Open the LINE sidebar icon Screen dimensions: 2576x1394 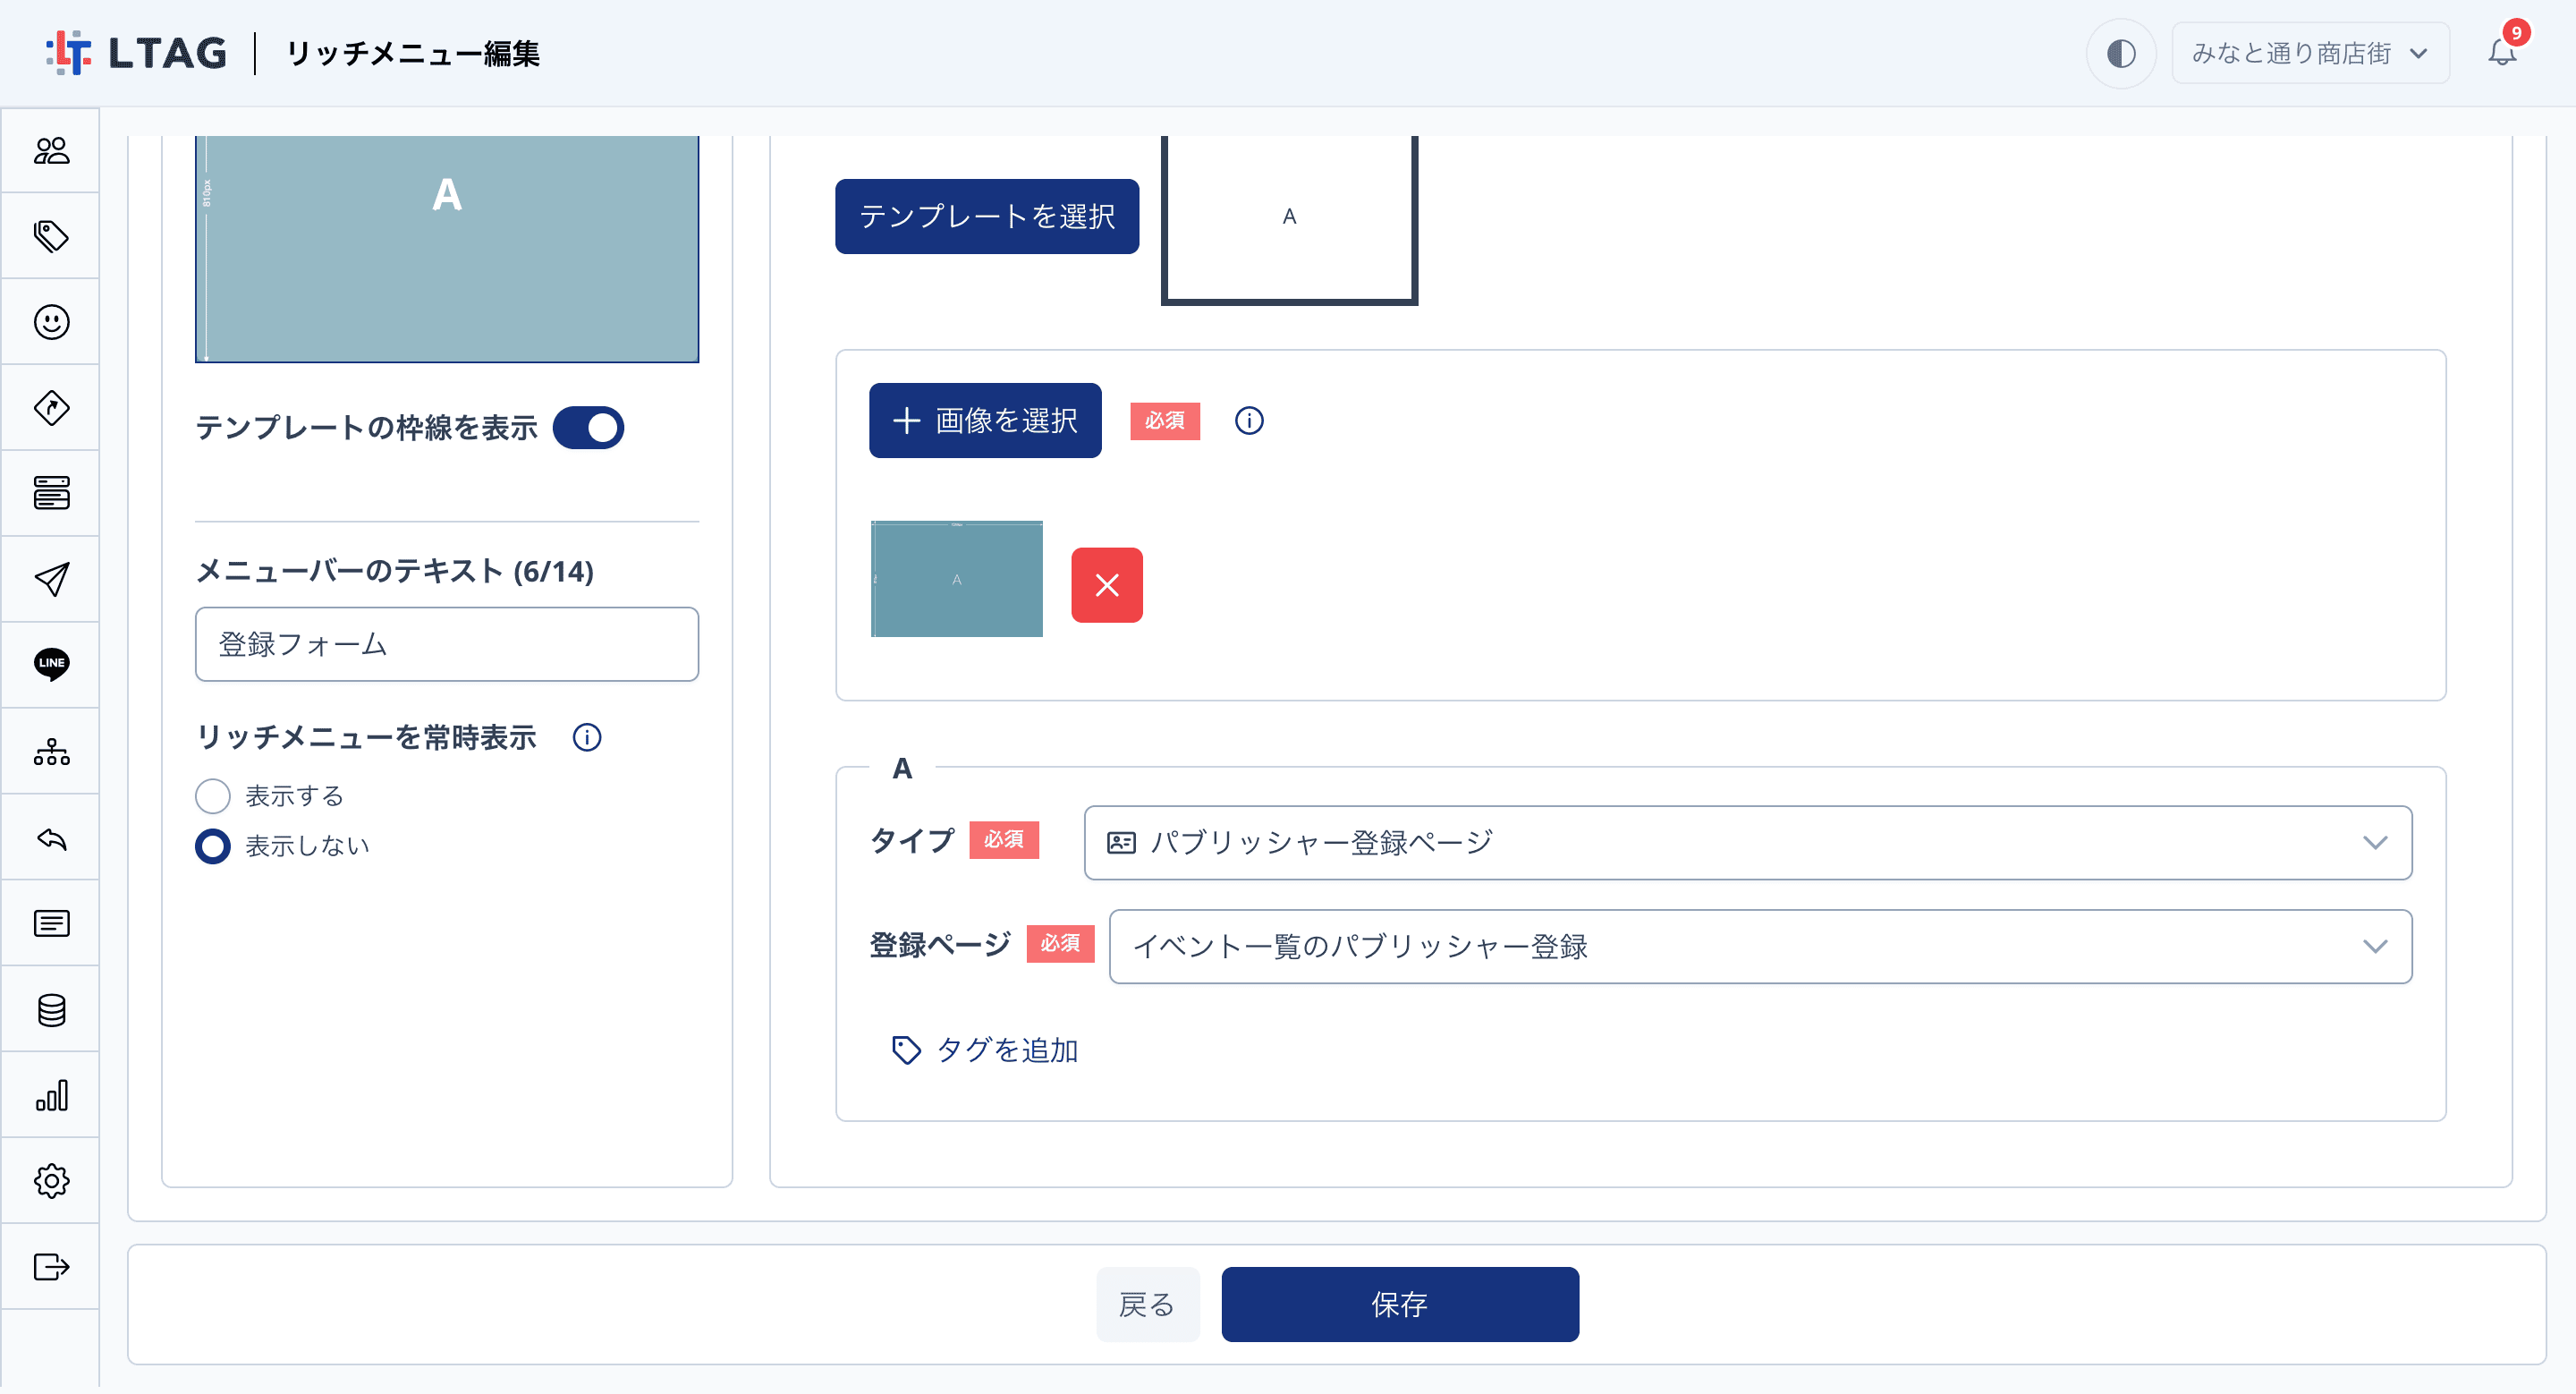(51, 665)
